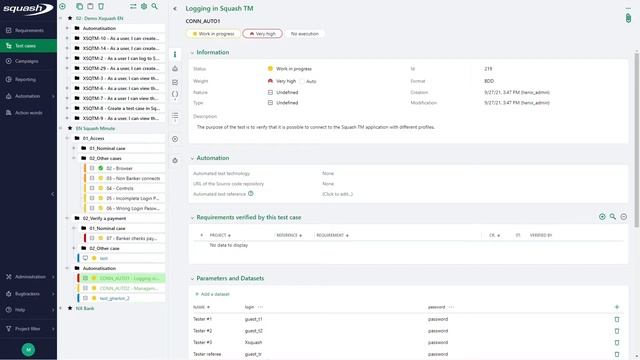640x360 pixels.
Task: Click the No execution capsule
Action: point(304,34)
